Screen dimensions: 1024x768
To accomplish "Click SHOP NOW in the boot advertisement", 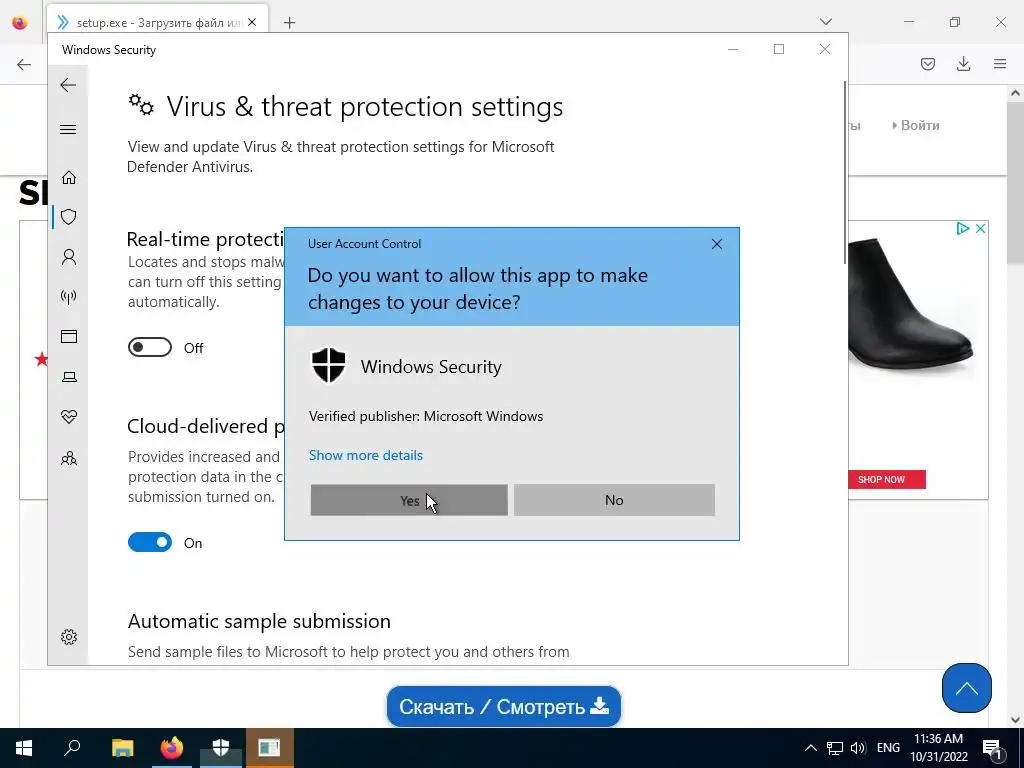I will tap(887, 479).
